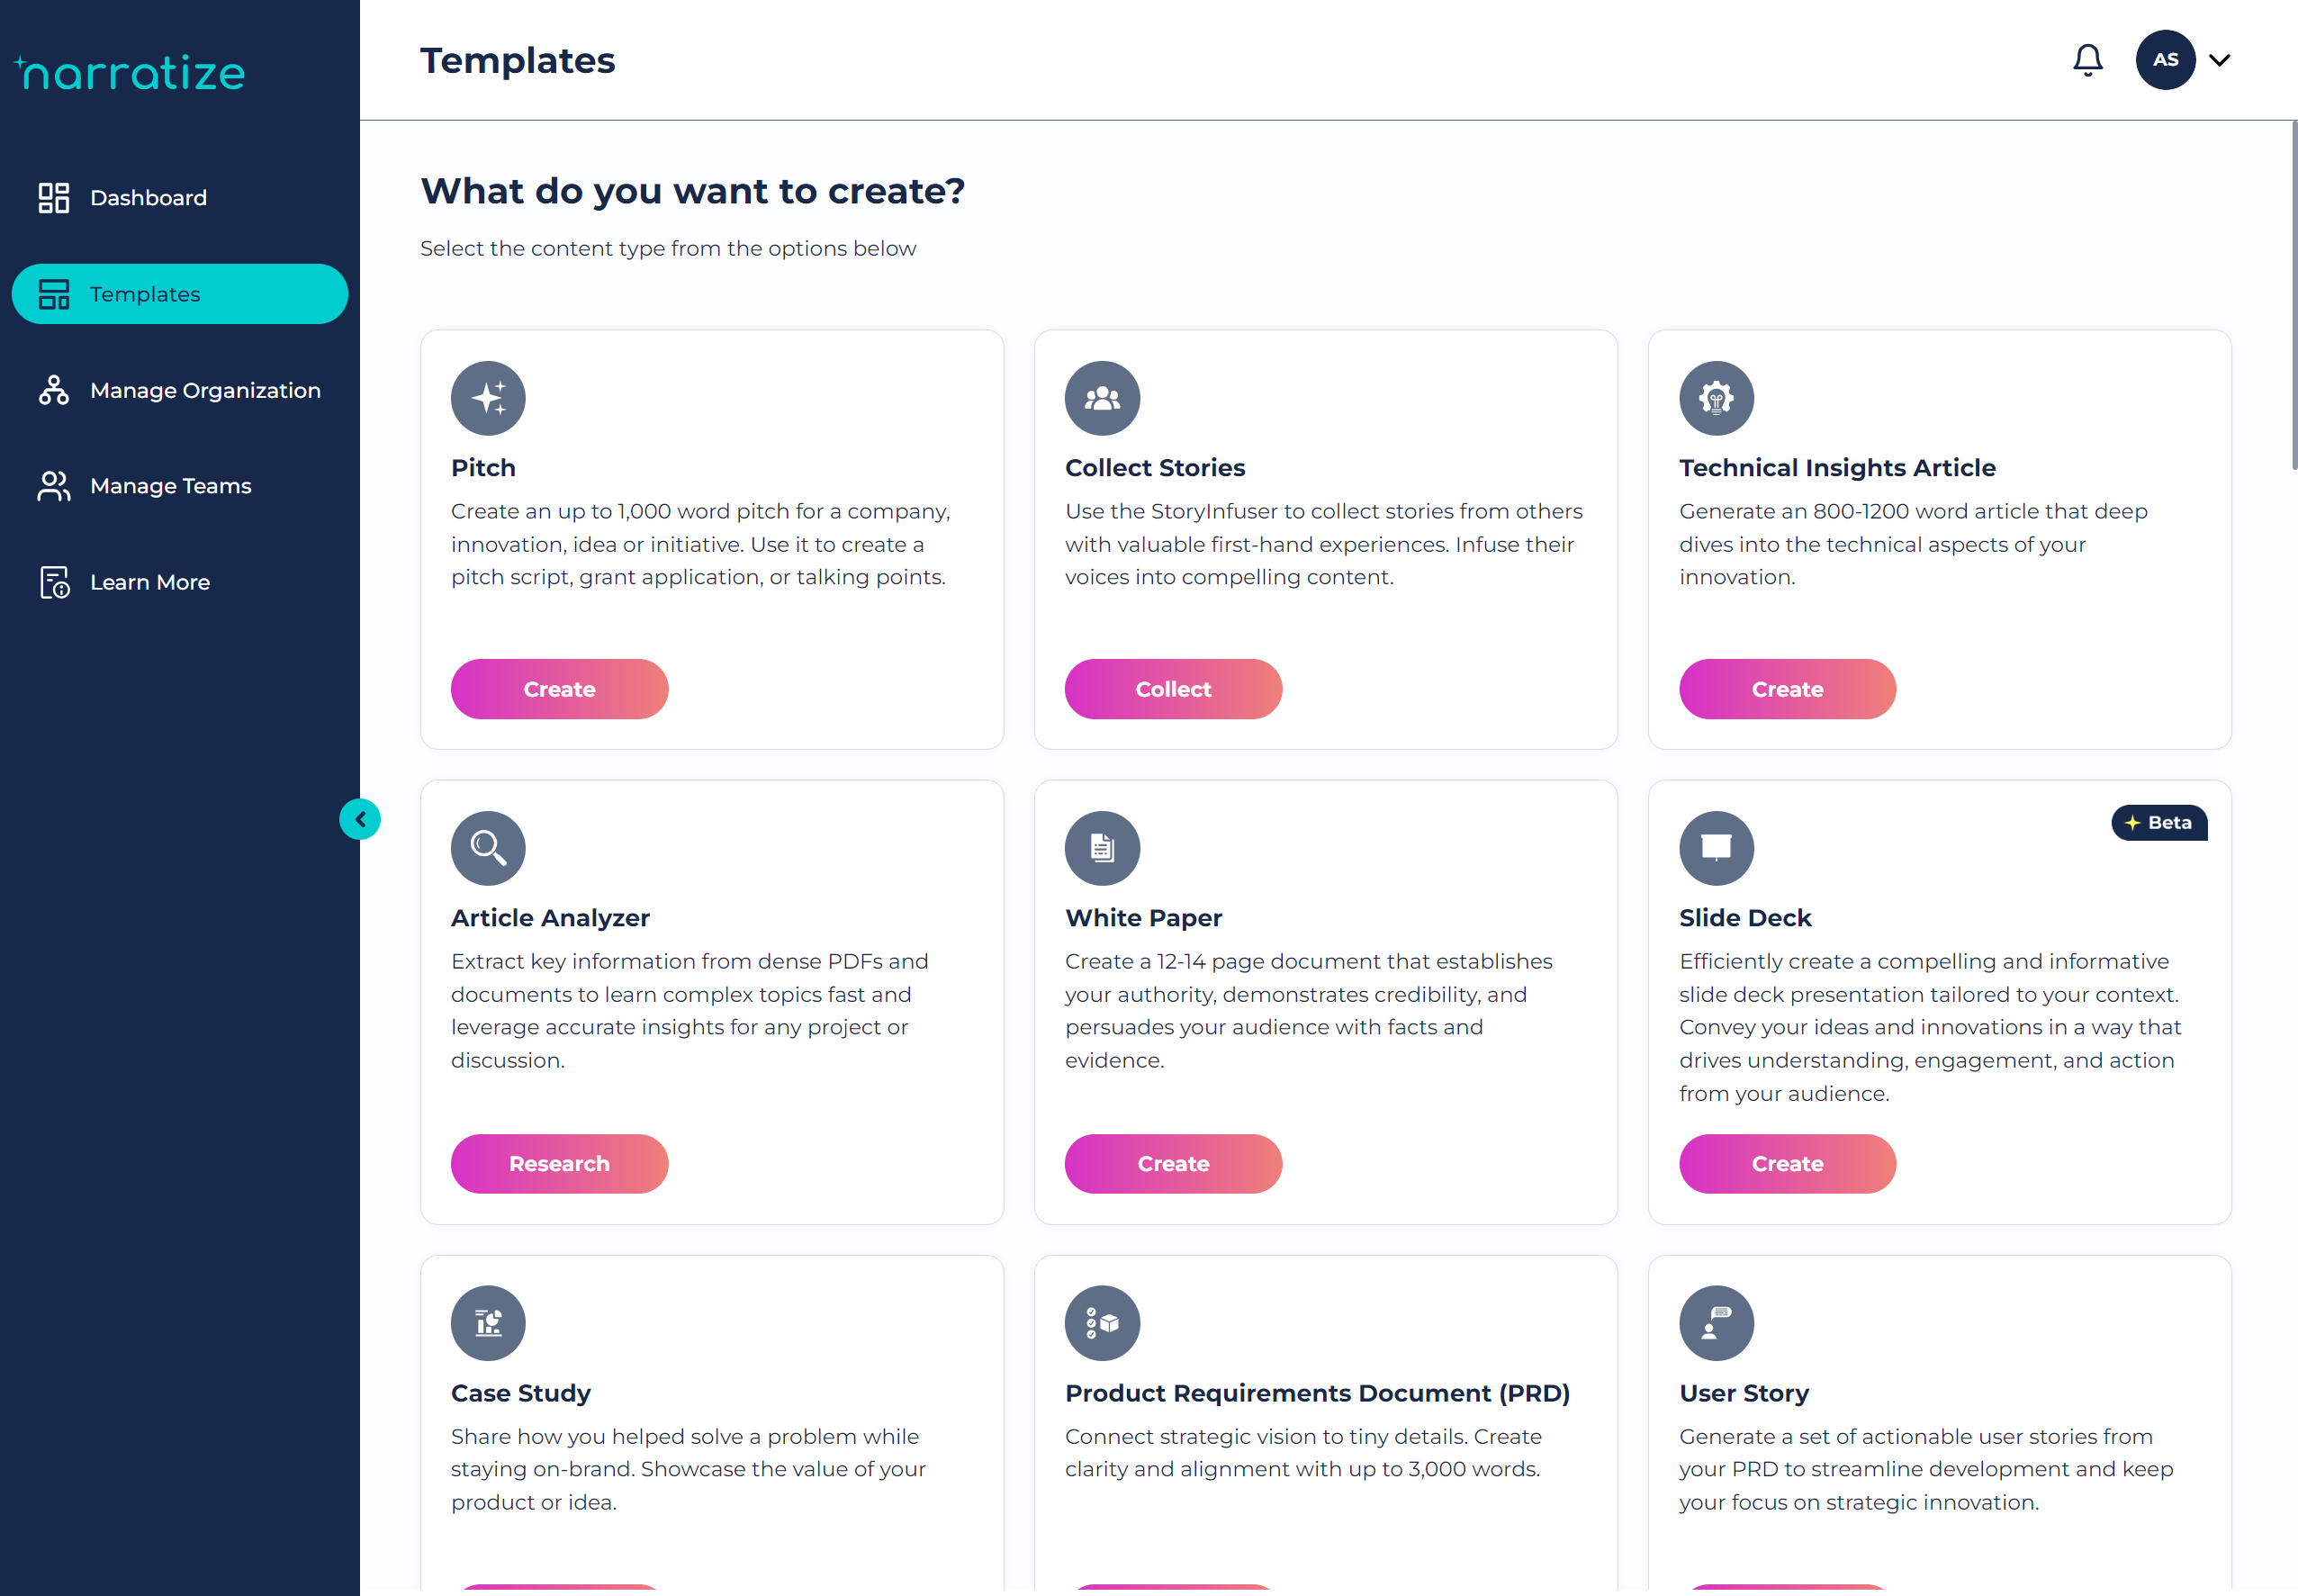Click the Product Requirements Document icon
This screenshot has width=2298, height=1596.
point(1102,1323)
